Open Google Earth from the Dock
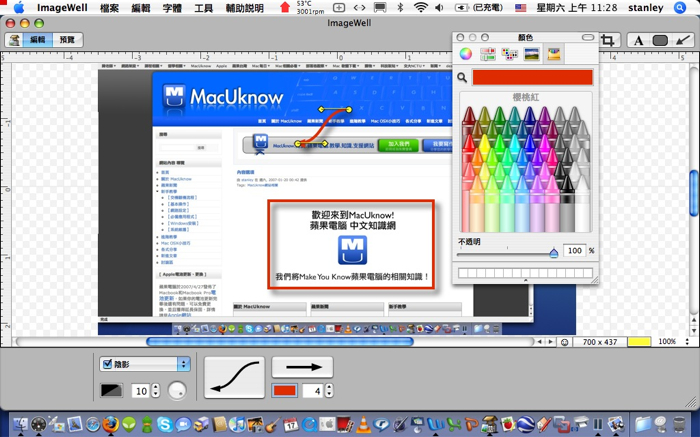700x437 pixels. tap(525, 424)
